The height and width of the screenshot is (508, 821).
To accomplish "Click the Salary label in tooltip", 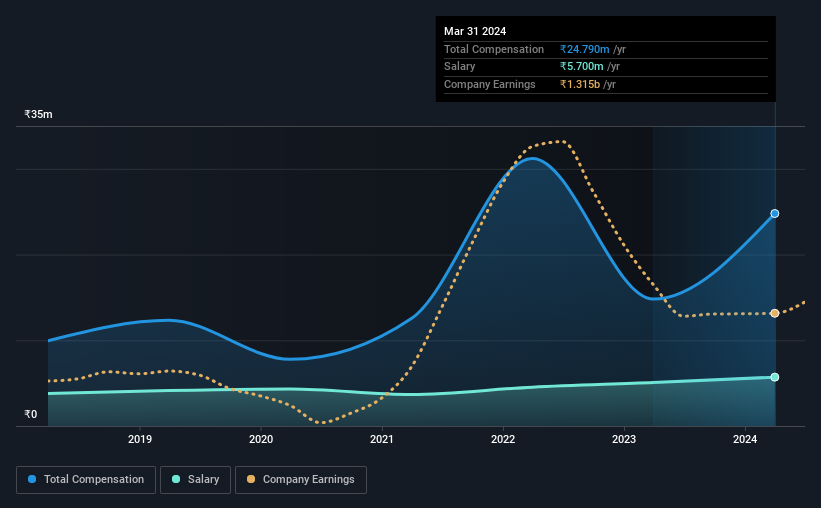I will click(460, 67).
